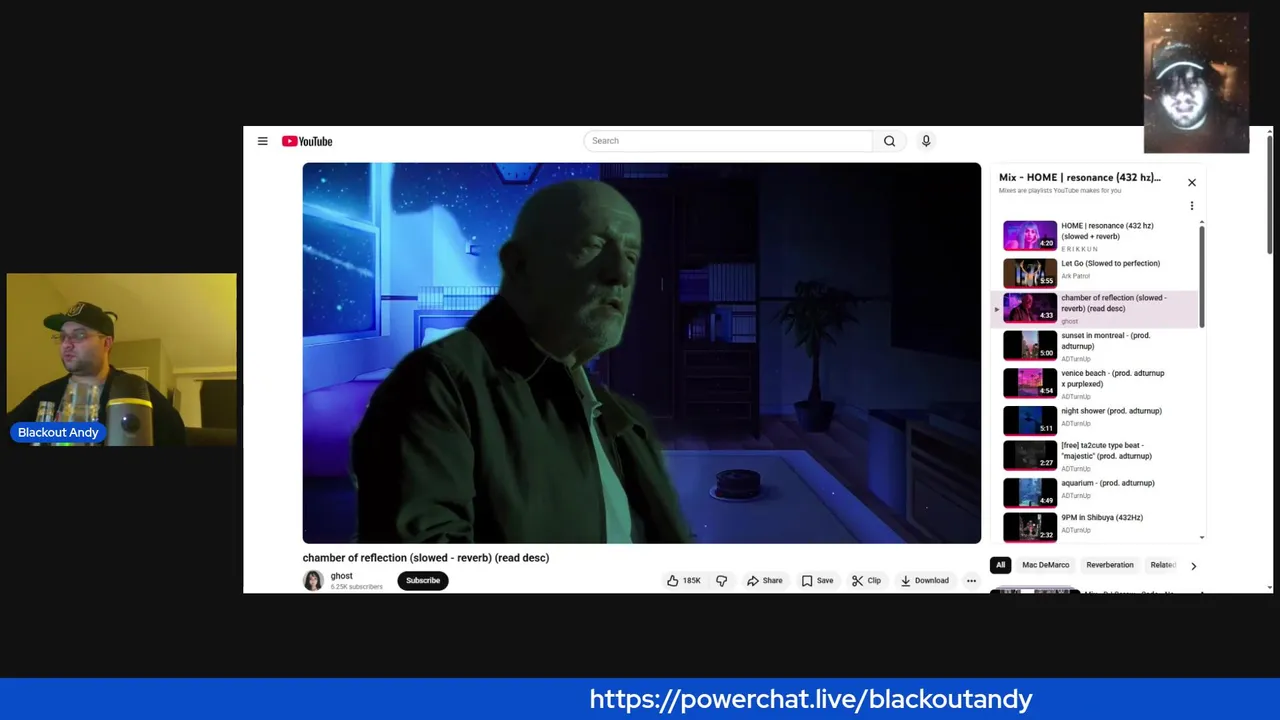Open more actions ellipsis under video
1280x720 pixels.
971,580
